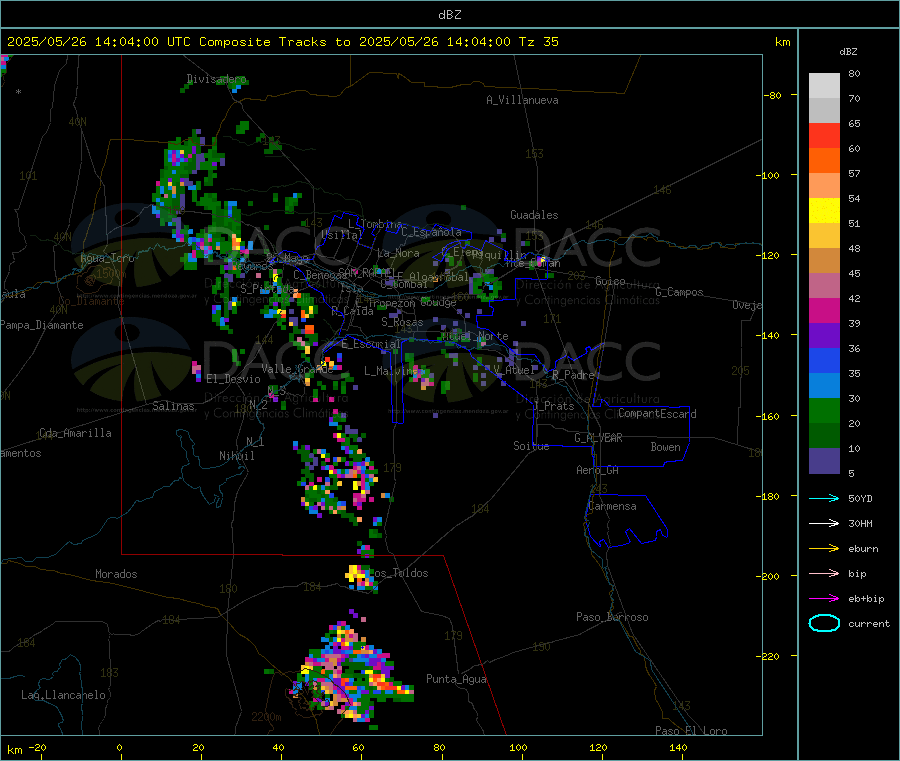Click the 'La_Nora' map label
The height and width of the screenshot is (761, 900).
[x=398, y=253]
